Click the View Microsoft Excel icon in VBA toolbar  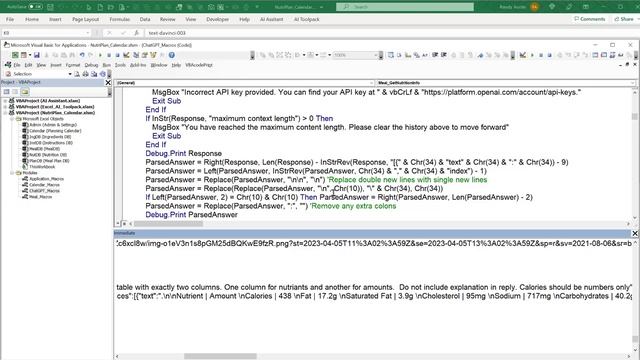pos(15,55)
